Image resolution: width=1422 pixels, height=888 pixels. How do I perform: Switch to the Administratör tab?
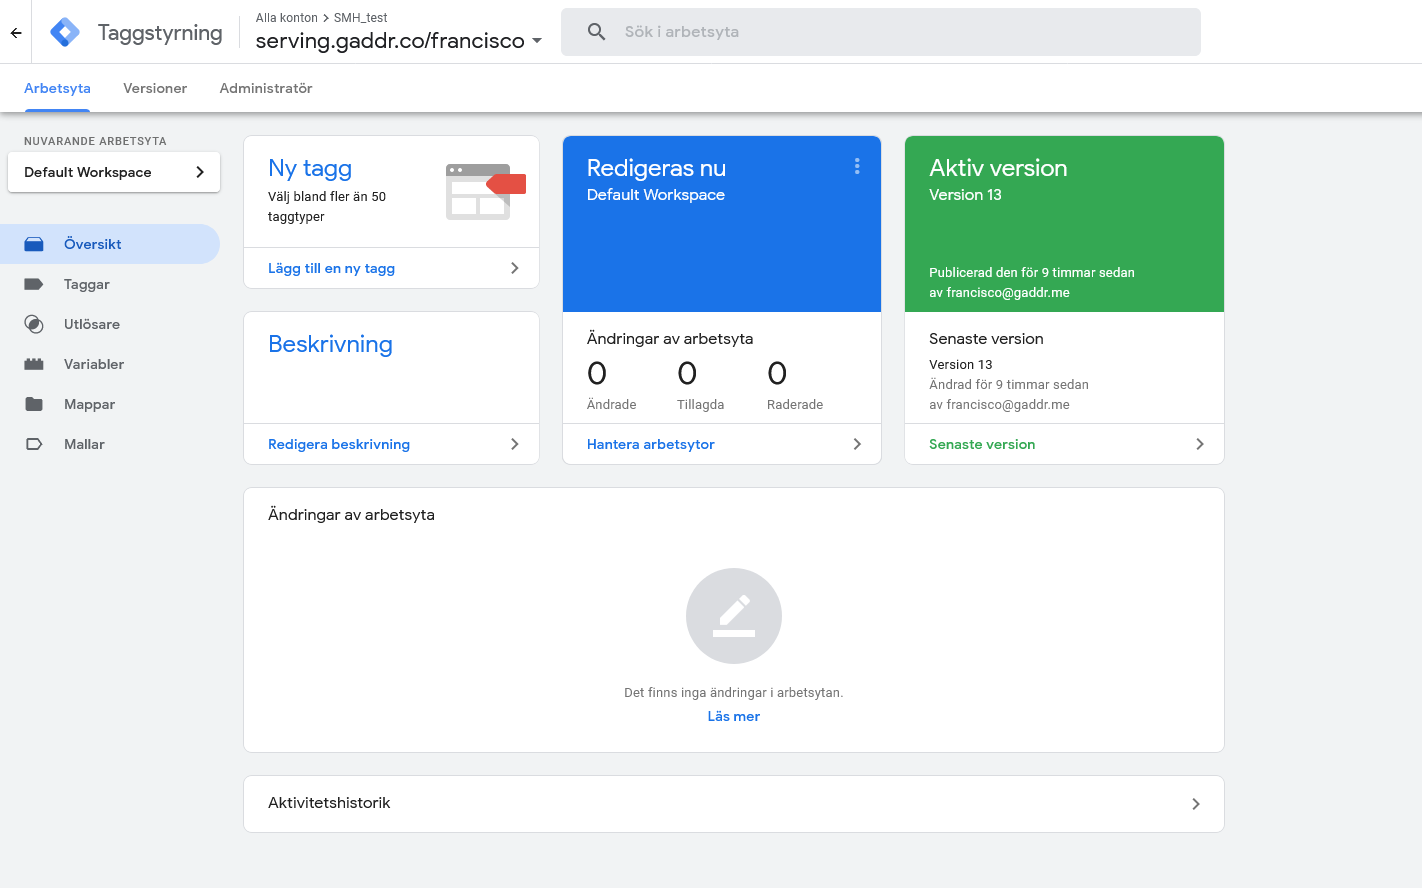[x=265, y=88]
